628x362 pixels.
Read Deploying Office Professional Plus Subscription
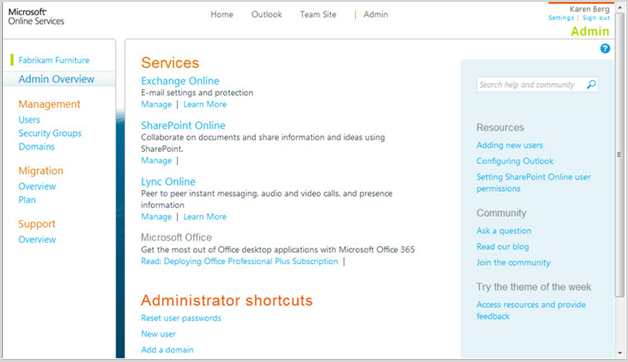[x=240, y=261]
